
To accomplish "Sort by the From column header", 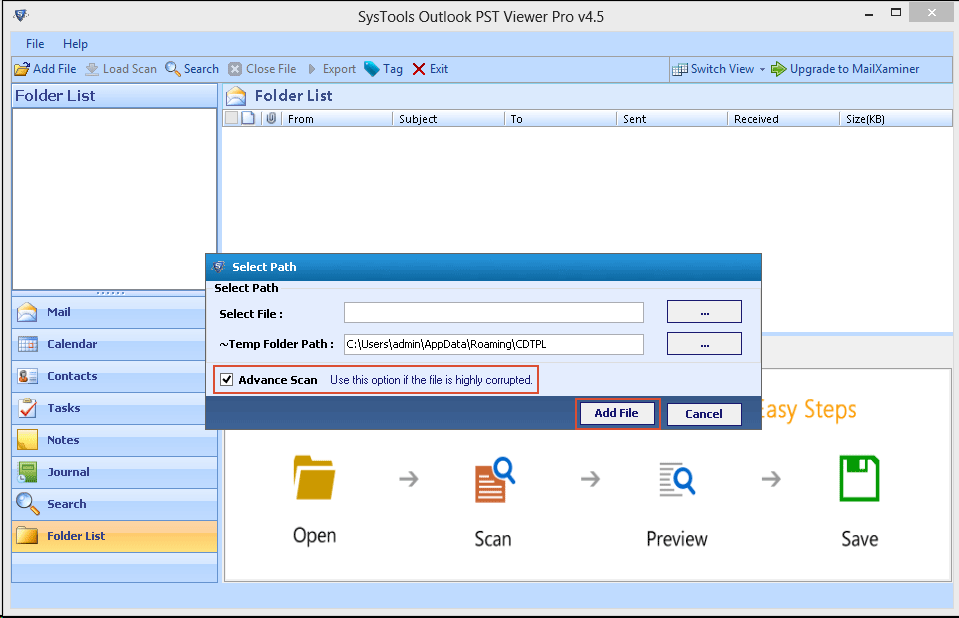I will tap(336, 119).
